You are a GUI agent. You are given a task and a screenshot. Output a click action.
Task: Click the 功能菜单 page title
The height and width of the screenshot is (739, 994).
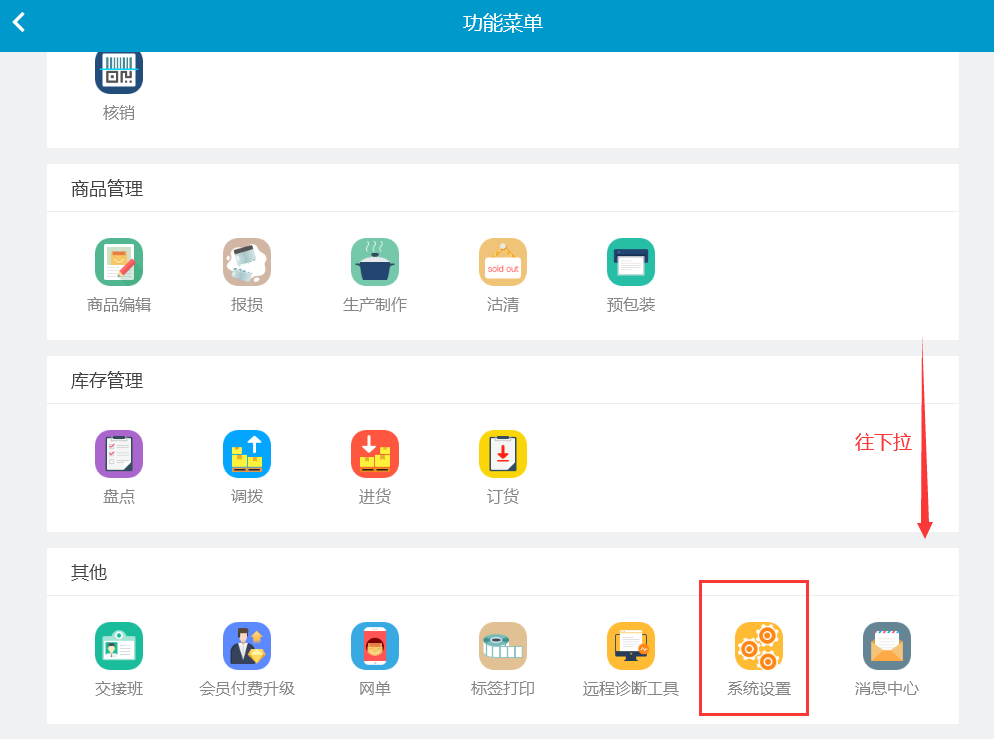coord(503,23)
